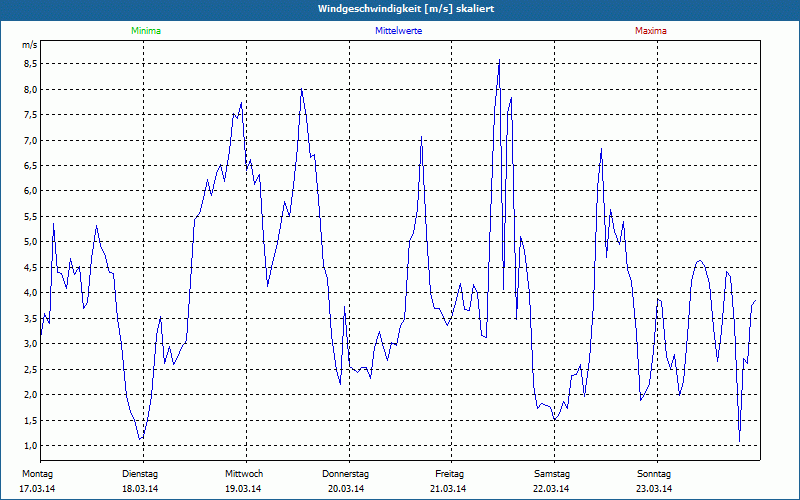The height and width of the screenshot is (500, 800).
Task: Click the Sonntag day label
Action: [654, 474]
